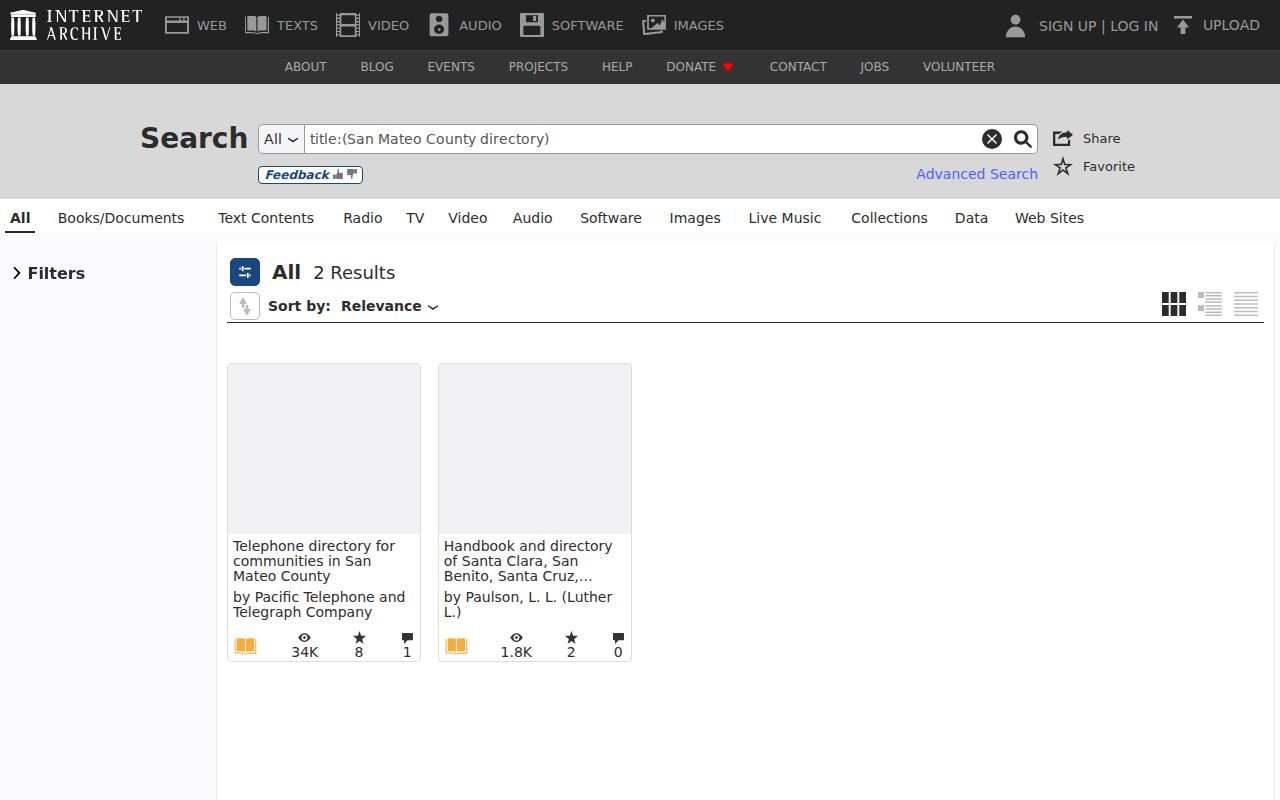Screen dimensions: 1280x800
Task: Toggle the blue search options button
Action: (245, 272)
